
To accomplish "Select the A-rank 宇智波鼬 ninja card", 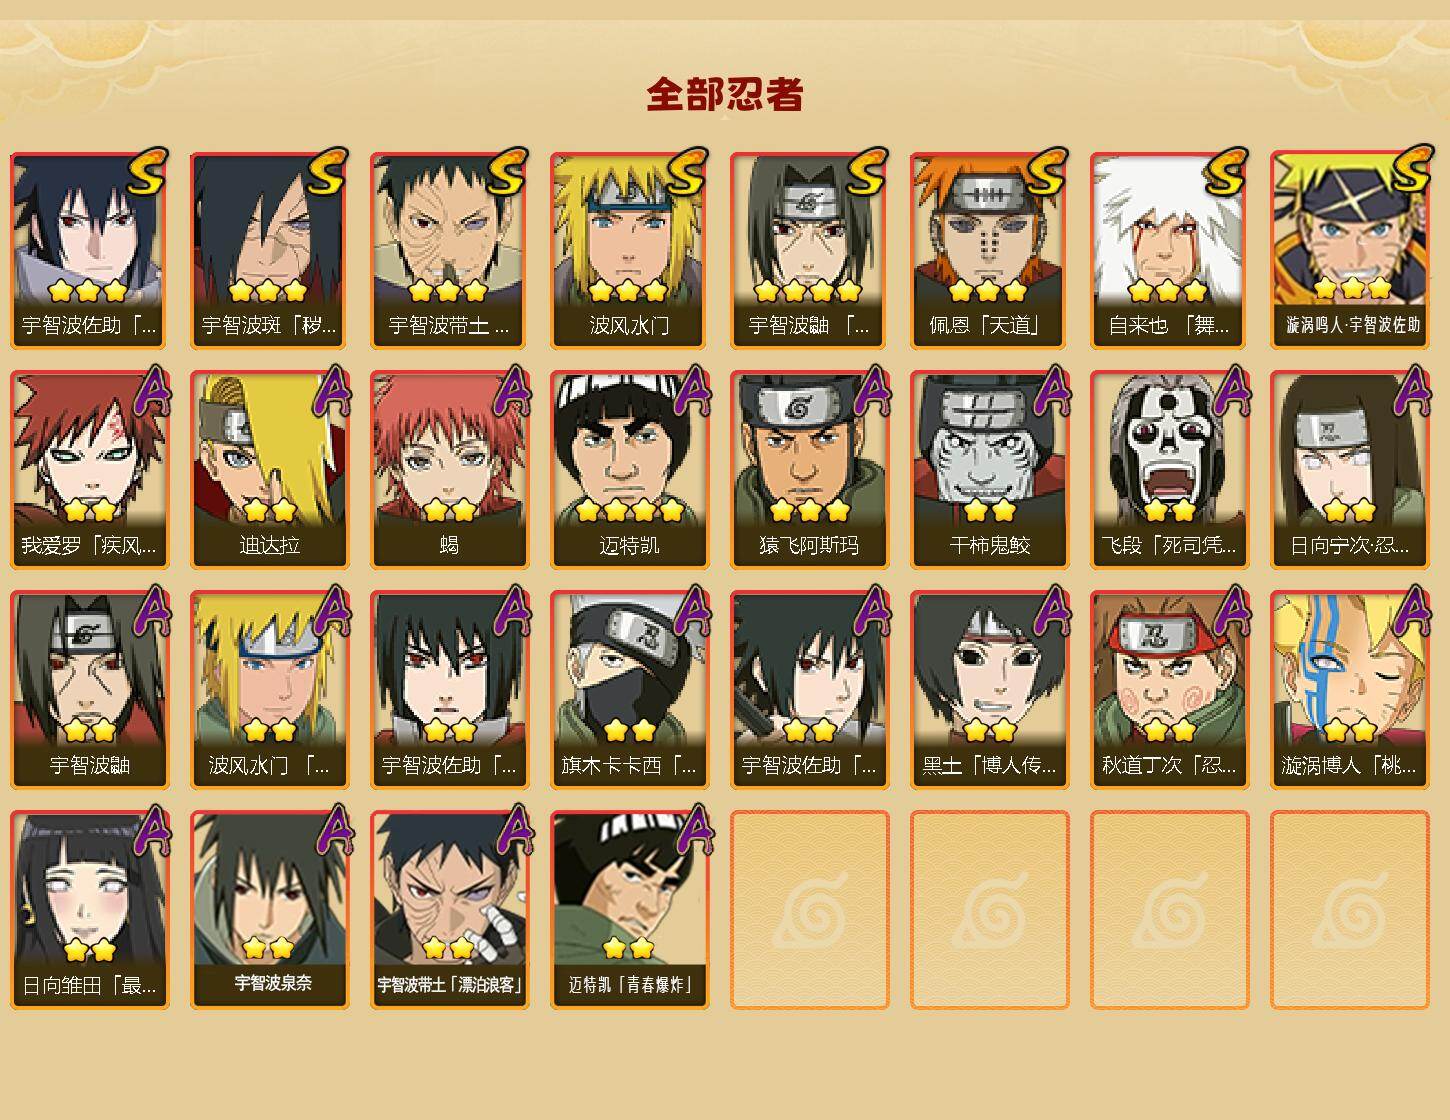I will pyautogui.click(x=89, y=690).
